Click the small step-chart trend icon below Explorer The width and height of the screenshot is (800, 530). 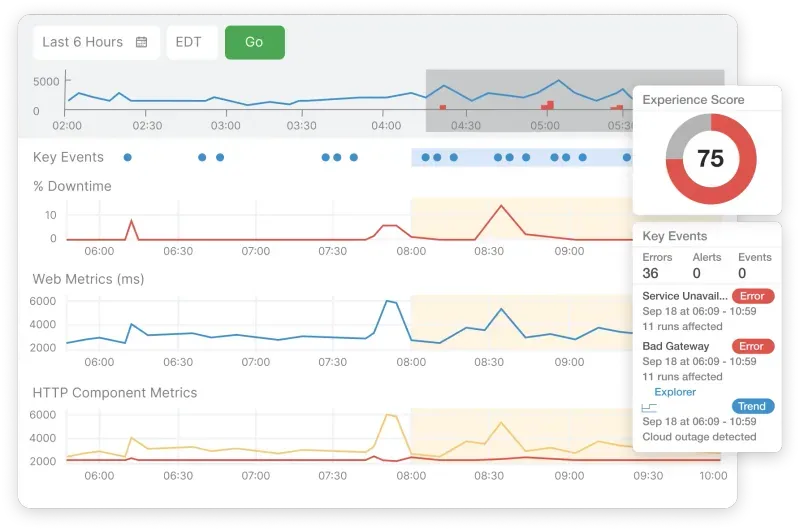click(x=649, y=408)
